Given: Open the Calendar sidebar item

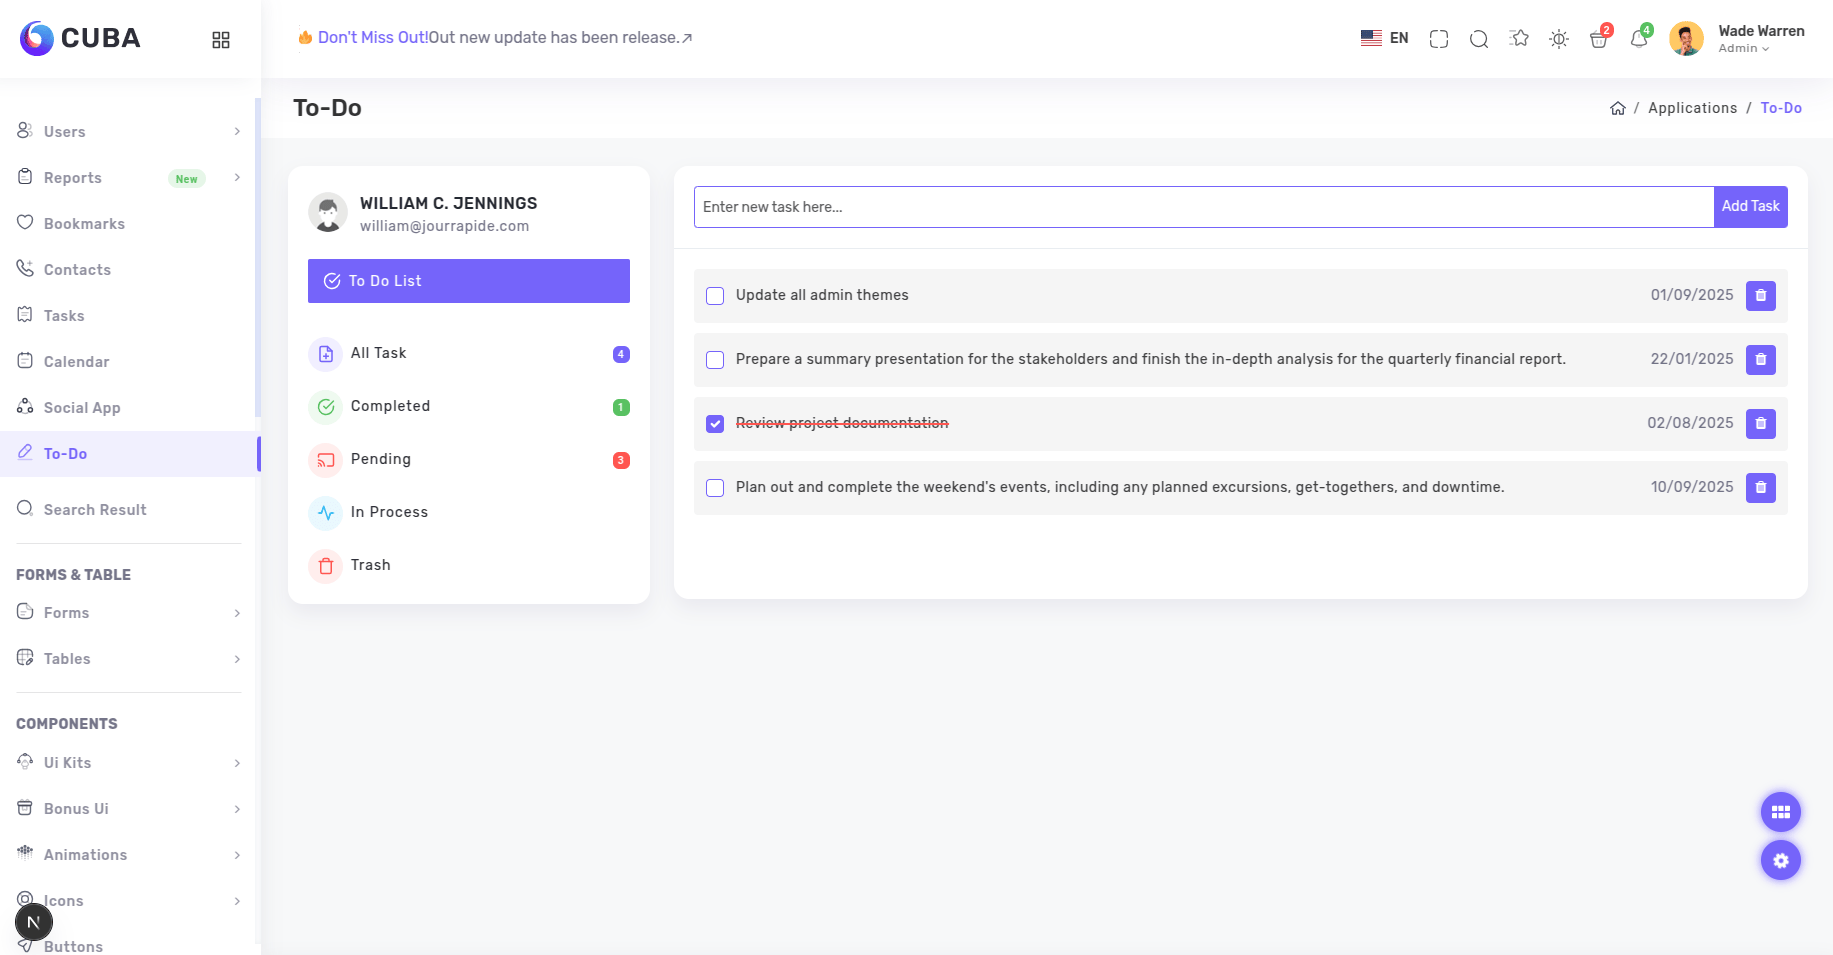Looking at the screenshot, I should point(76,362).
